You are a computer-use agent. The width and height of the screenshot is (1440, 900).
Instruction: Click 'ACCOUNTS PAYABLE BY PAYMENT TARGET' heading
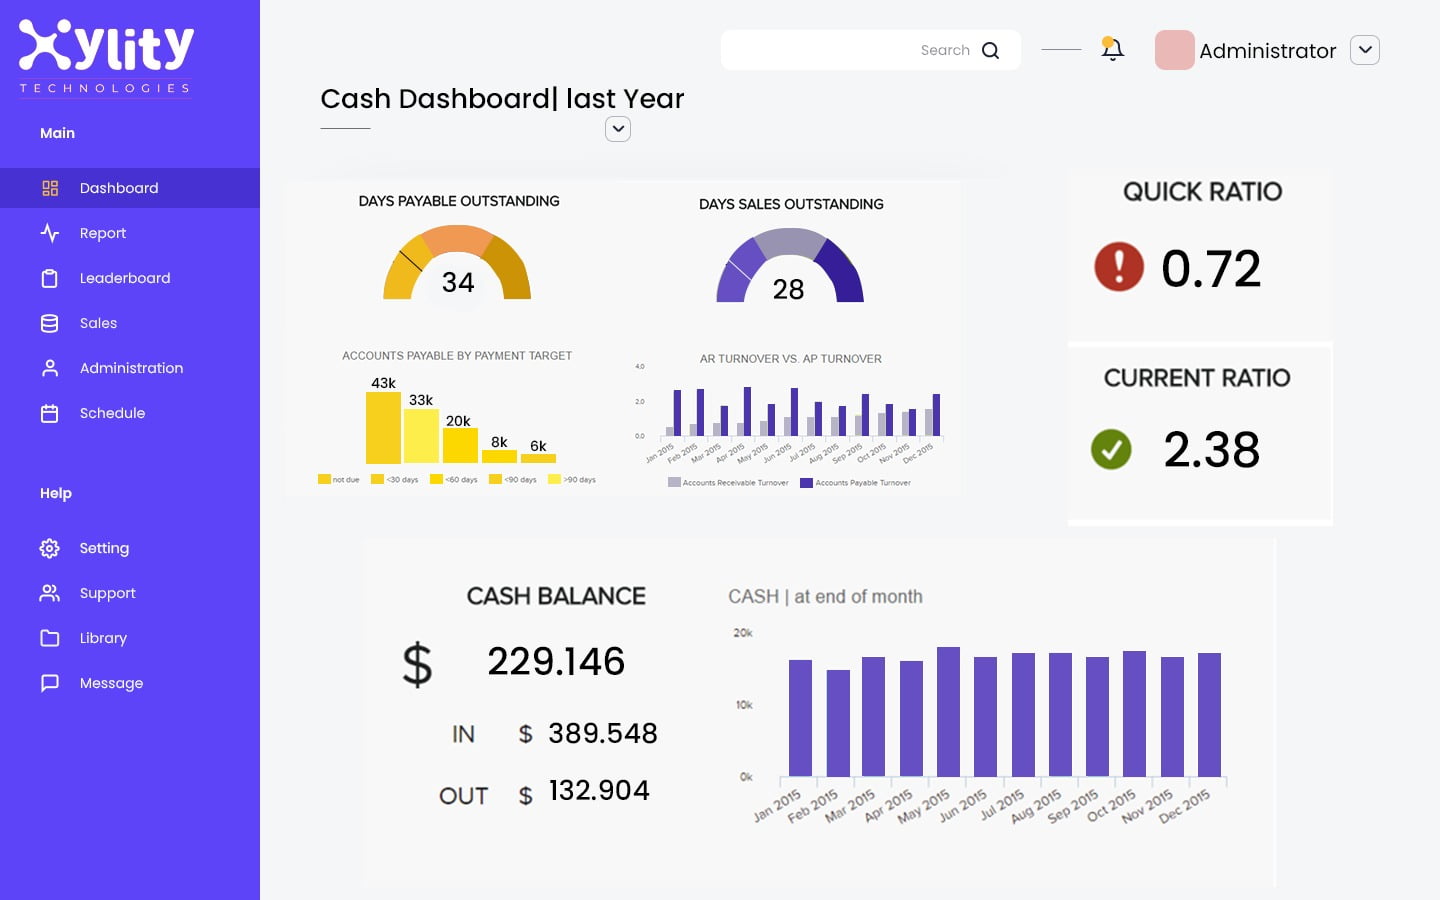tap(457, 355)
